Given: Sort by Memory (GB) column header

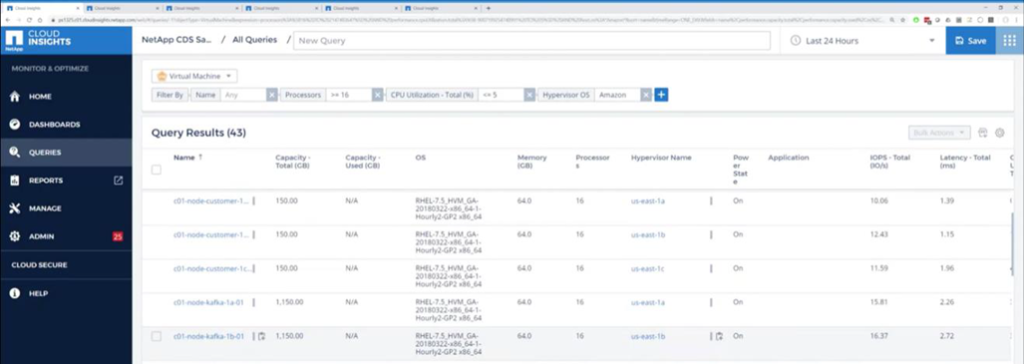Looking at the screenshot, I should (532, 162).
